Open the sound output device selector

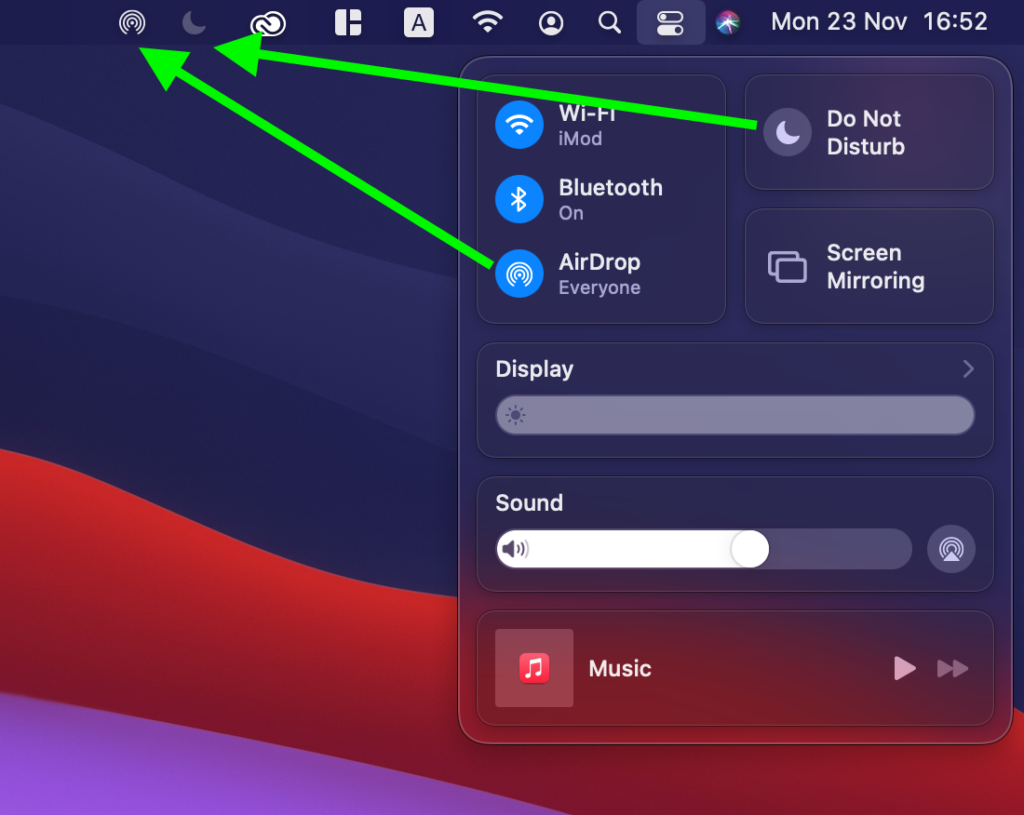(x=951, y=549)
